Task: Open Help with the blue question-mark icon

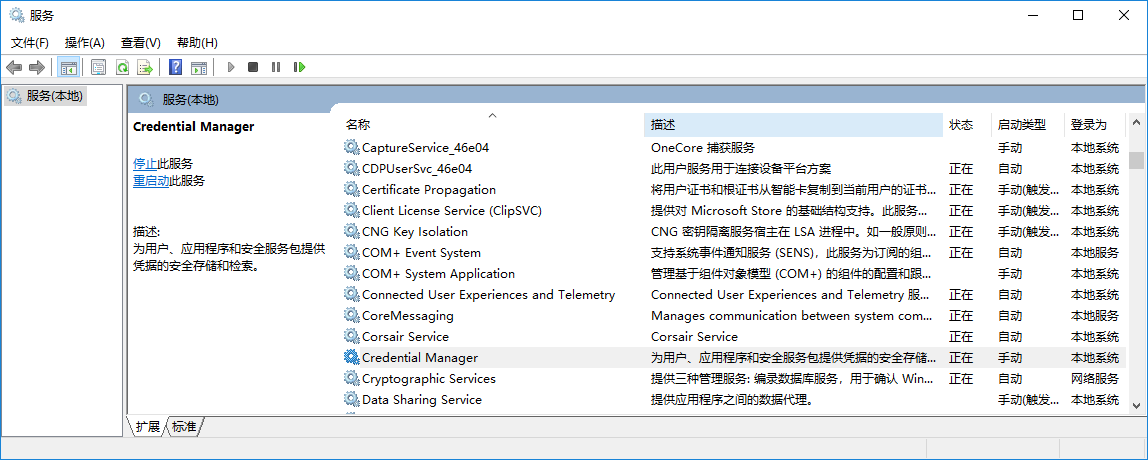Action: (x=176, y=67)
